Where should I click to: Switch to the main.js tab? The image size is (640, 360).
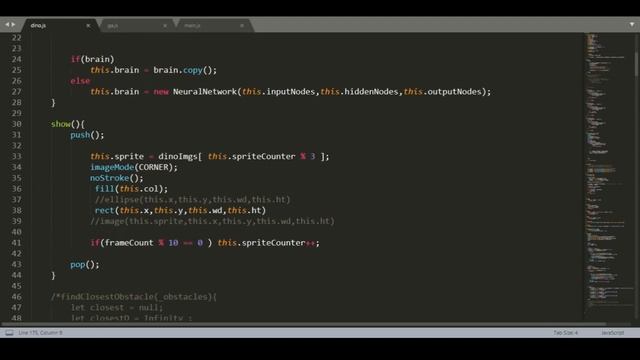click(x=213, y=25)
